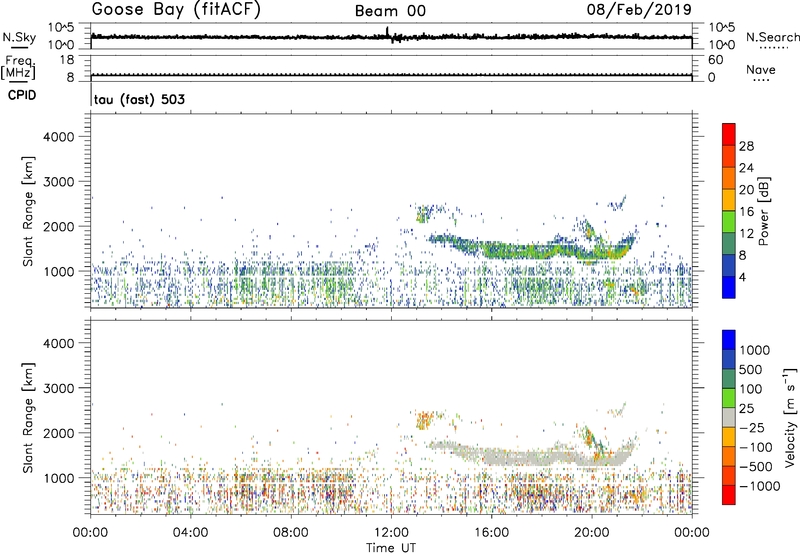Click the 'Freq. [MHz]' axis label
Viewport: 800px width, 554px height.
pyautogui.click(x=18, y=67)
